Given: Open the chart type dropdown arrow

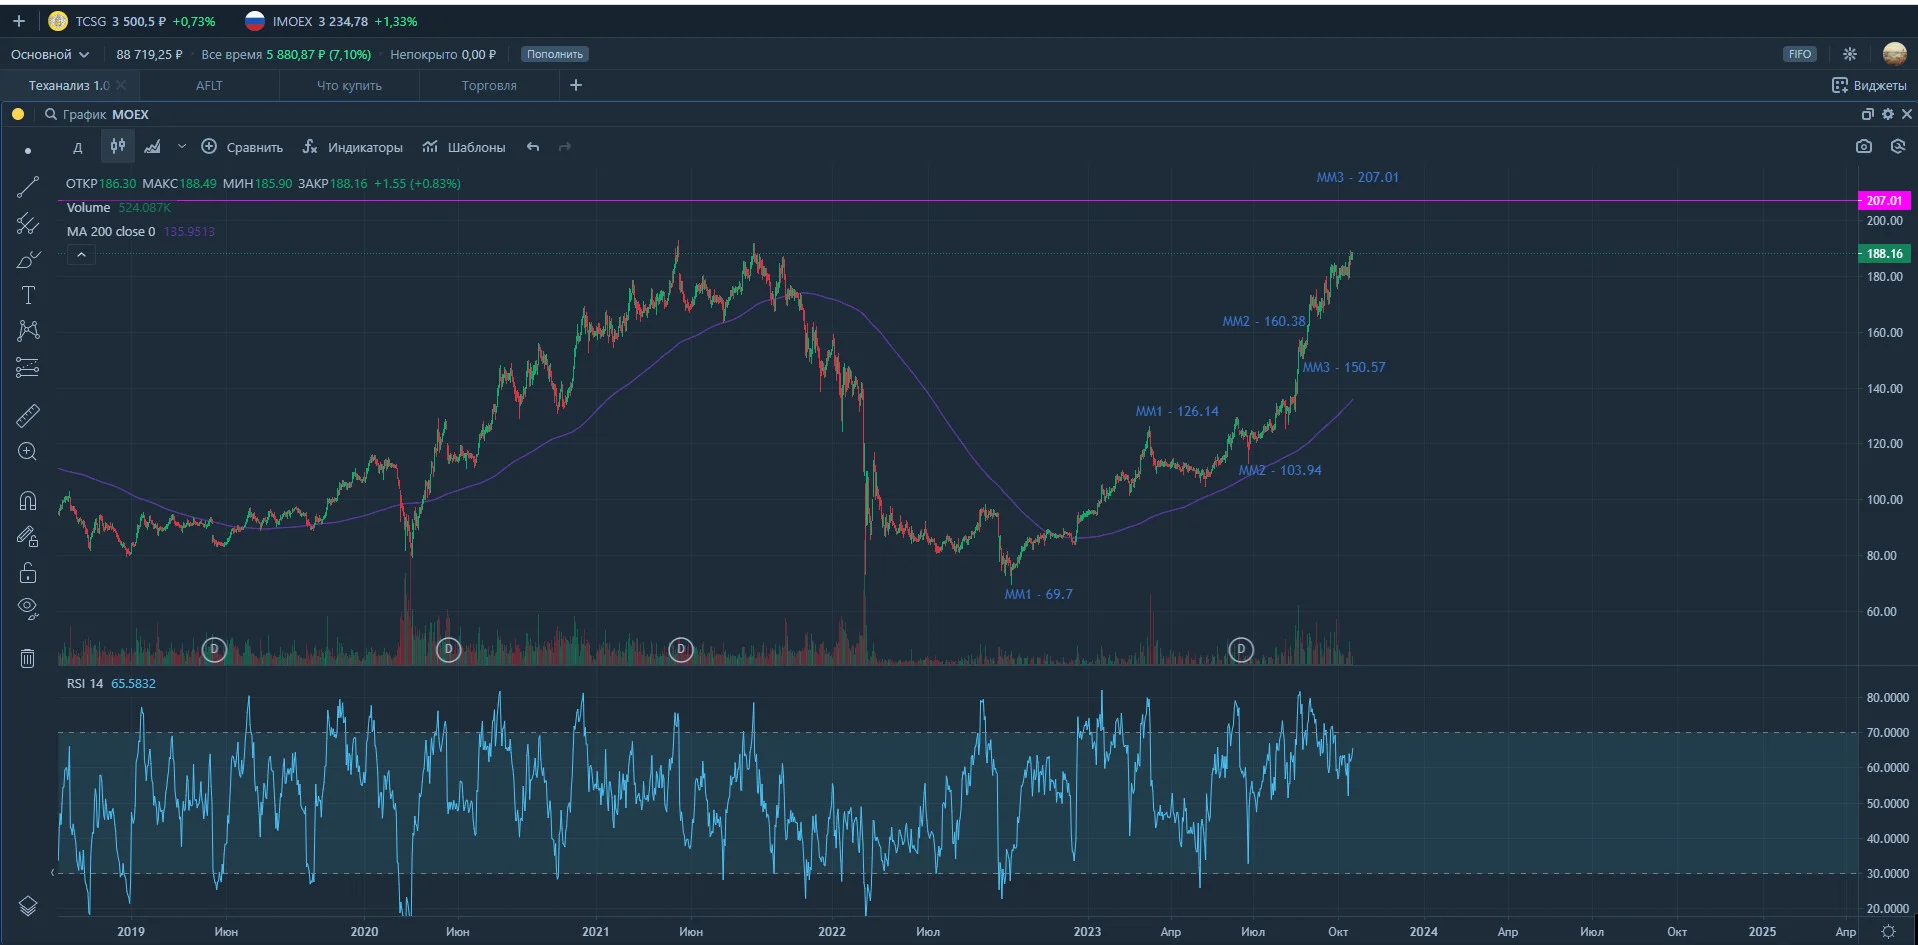Looking at the screenshot, I should [x=181, y=147].
